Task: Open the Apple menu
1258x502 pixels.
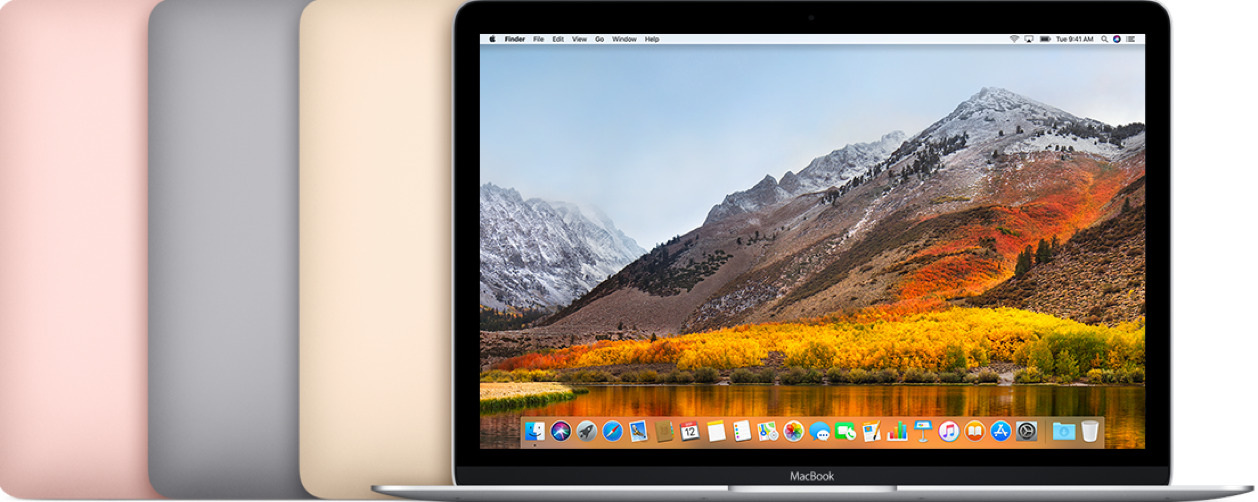Action: [x=492, y=39]
